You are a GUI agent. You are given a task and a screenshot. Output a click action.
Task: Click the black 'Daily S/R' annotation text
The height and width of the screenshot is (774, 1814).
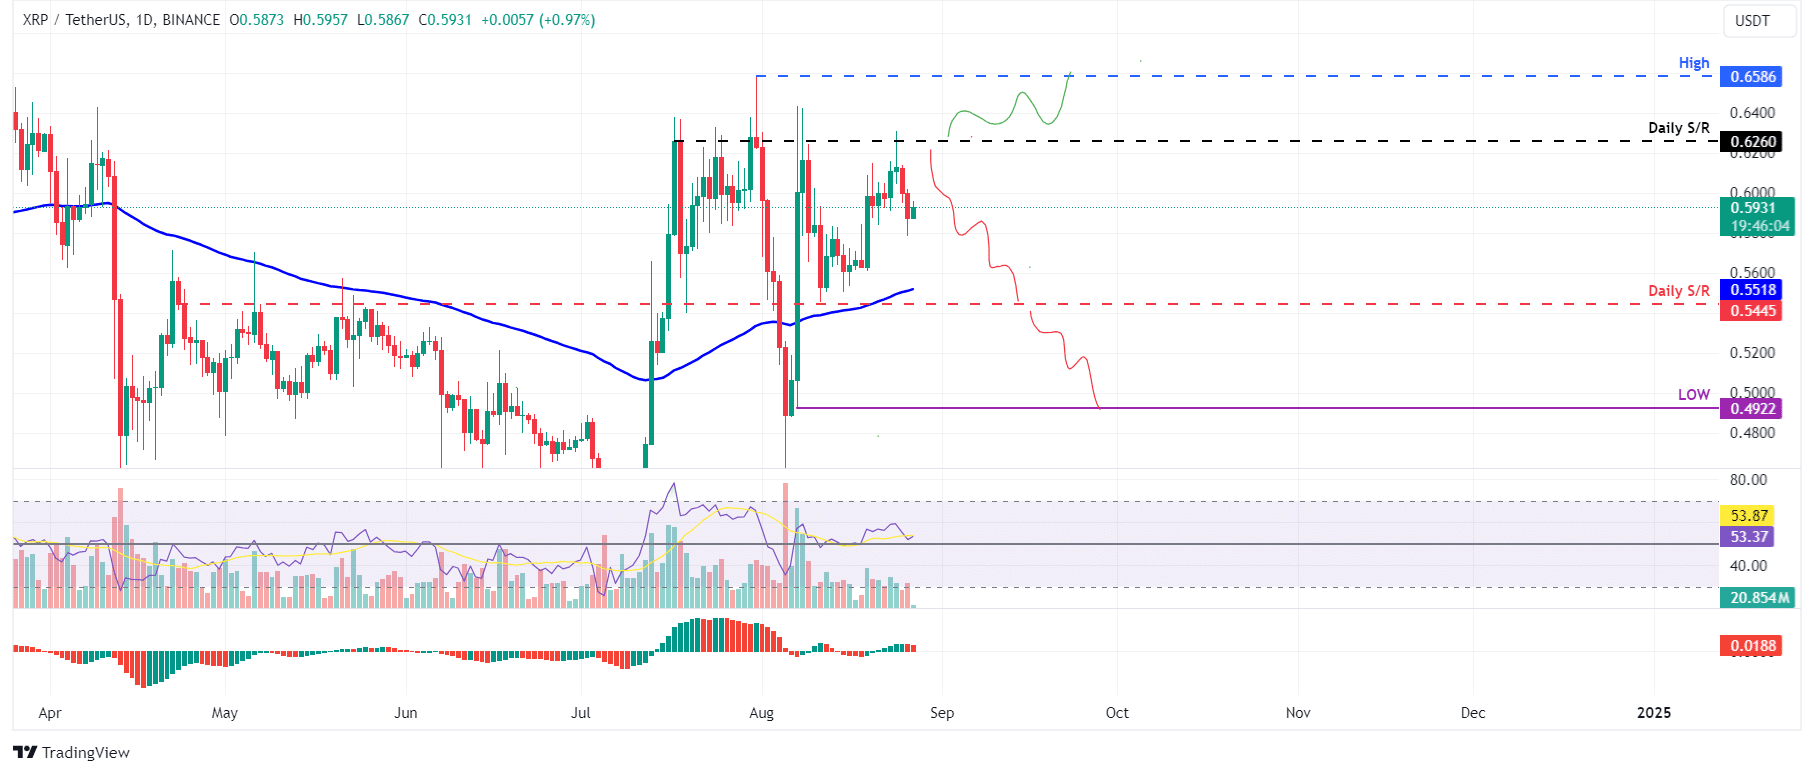coord(1679,128)
